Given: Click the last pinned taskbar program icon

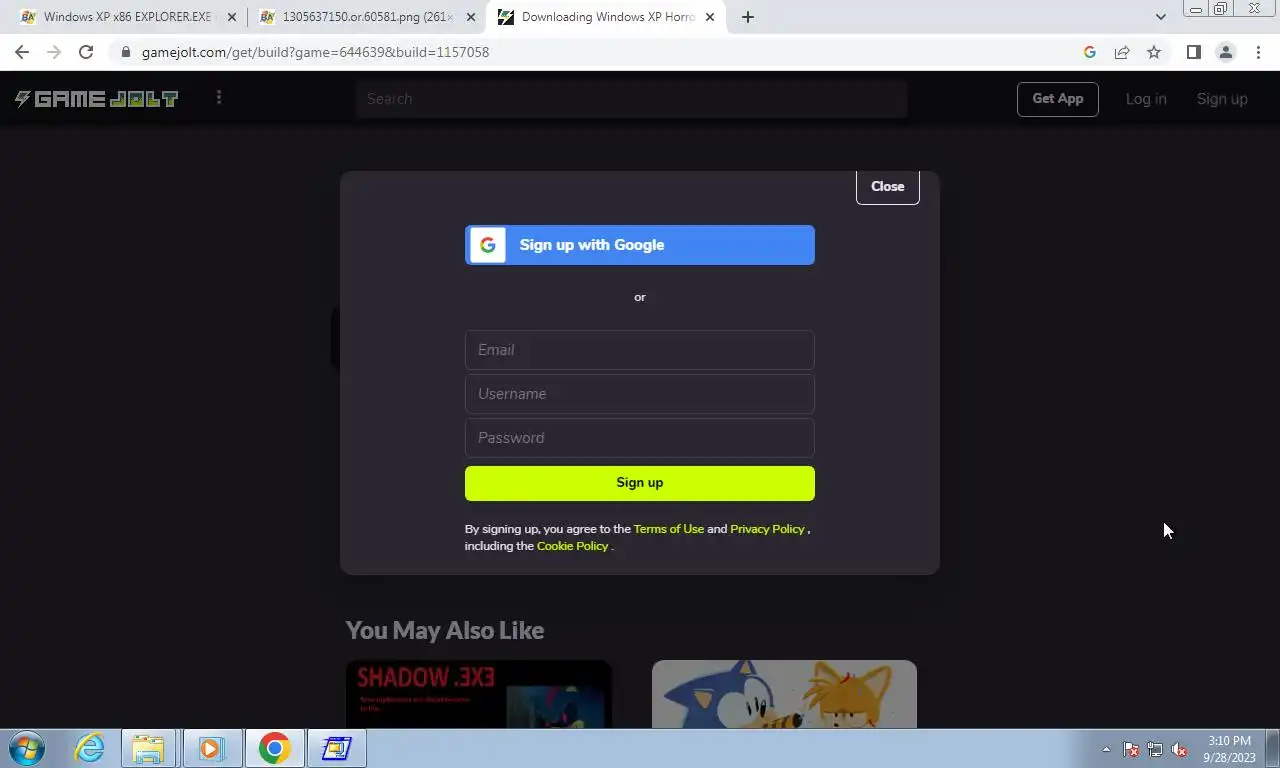Looking at the screenshot, I should [x=336, y=748].
